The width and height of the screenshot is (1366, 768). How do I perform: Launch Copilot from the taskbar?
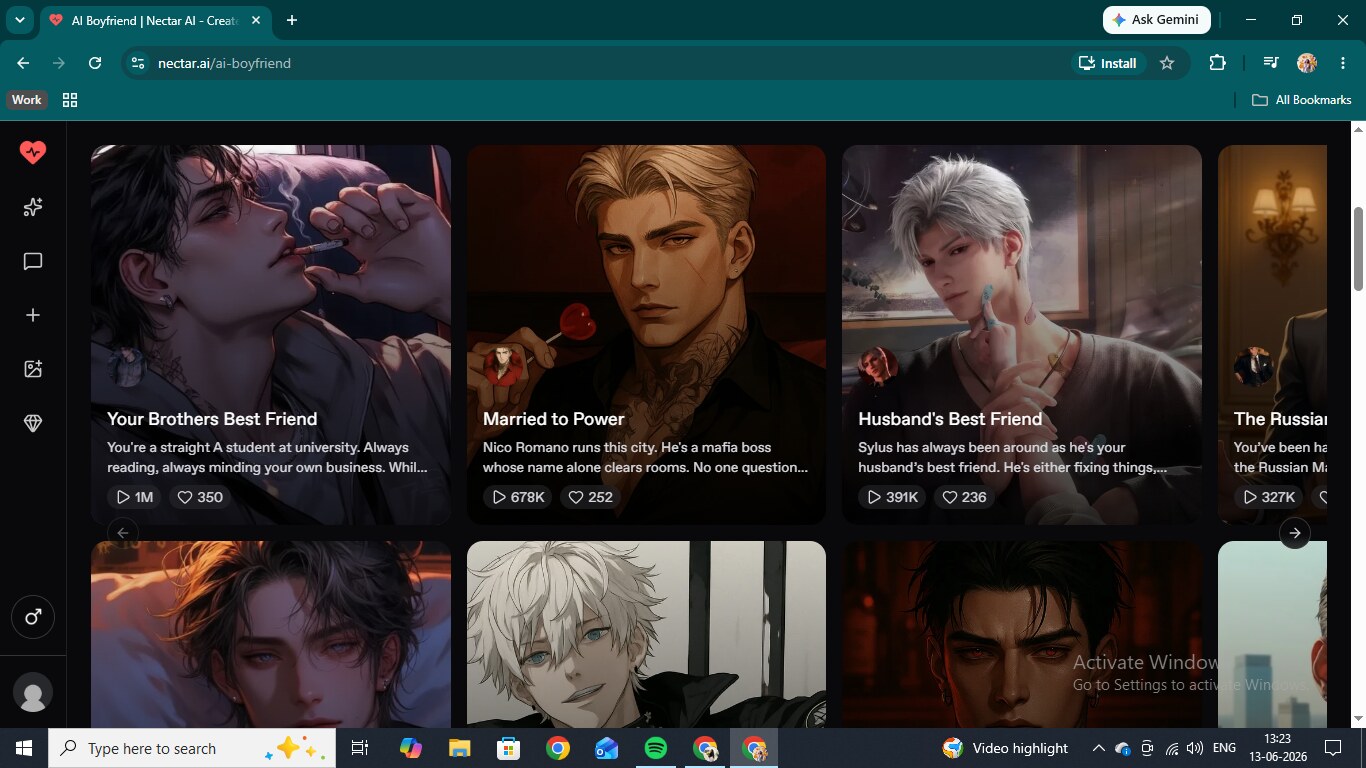410,748
